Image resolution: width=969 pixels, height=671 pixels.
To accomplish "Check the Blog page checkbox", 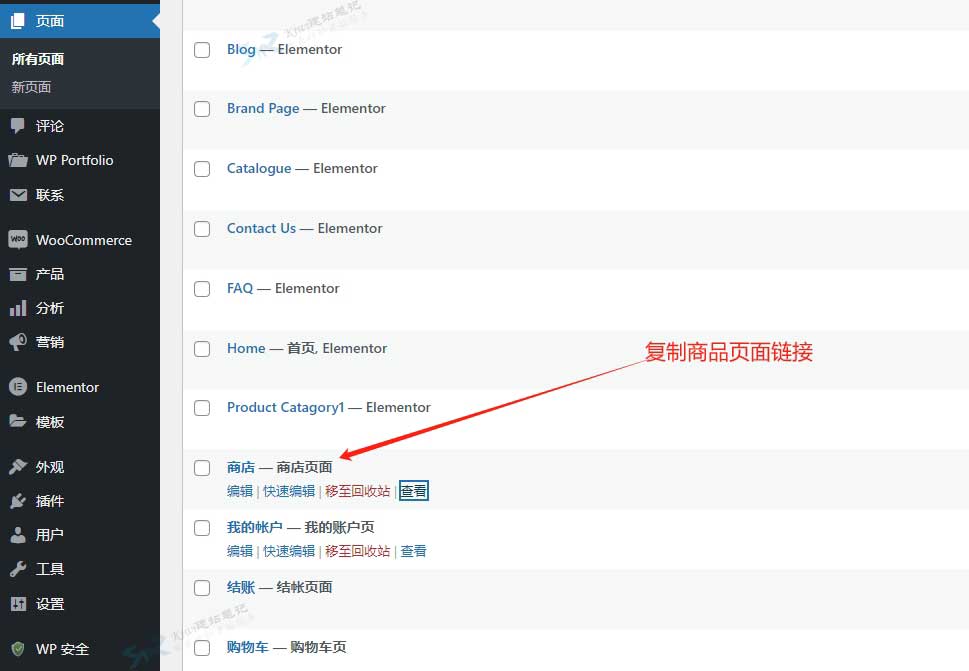I will tap(202, 49).
